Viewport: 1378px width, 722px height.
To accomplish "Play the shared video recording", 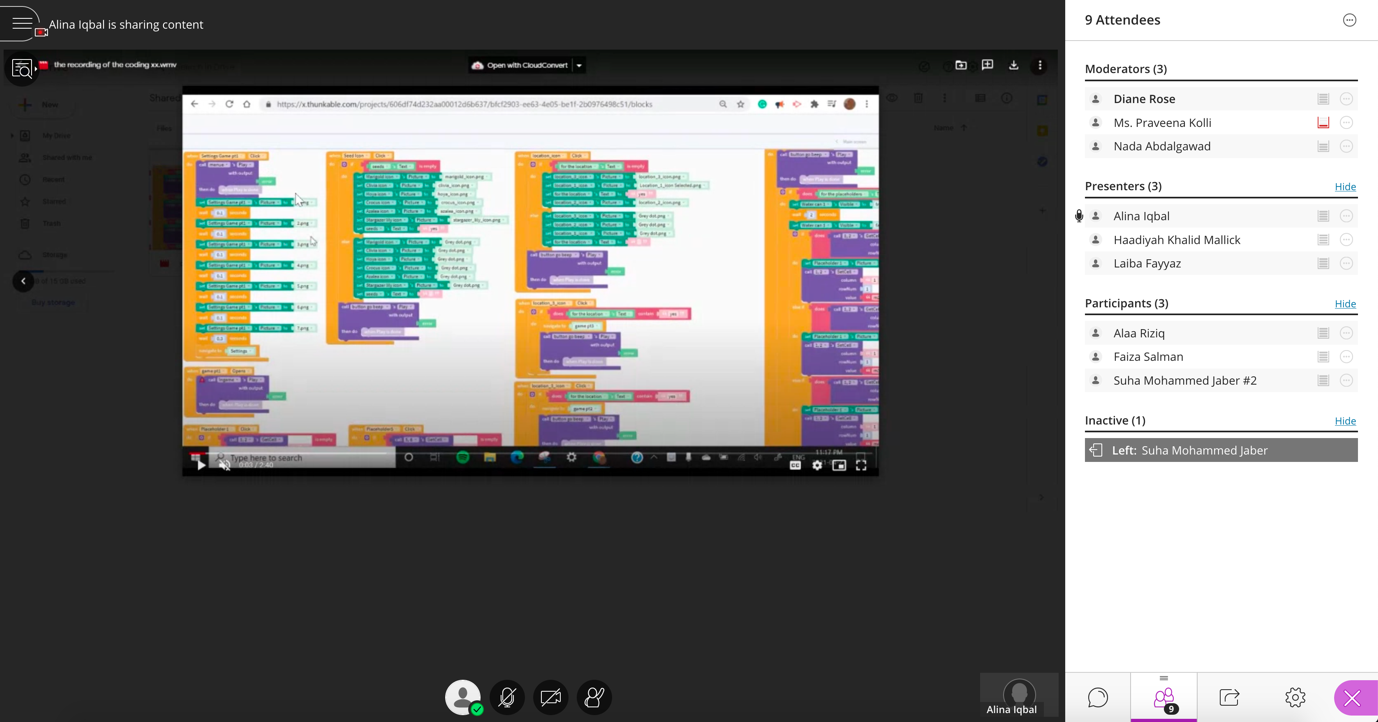I will coord(201,465).
